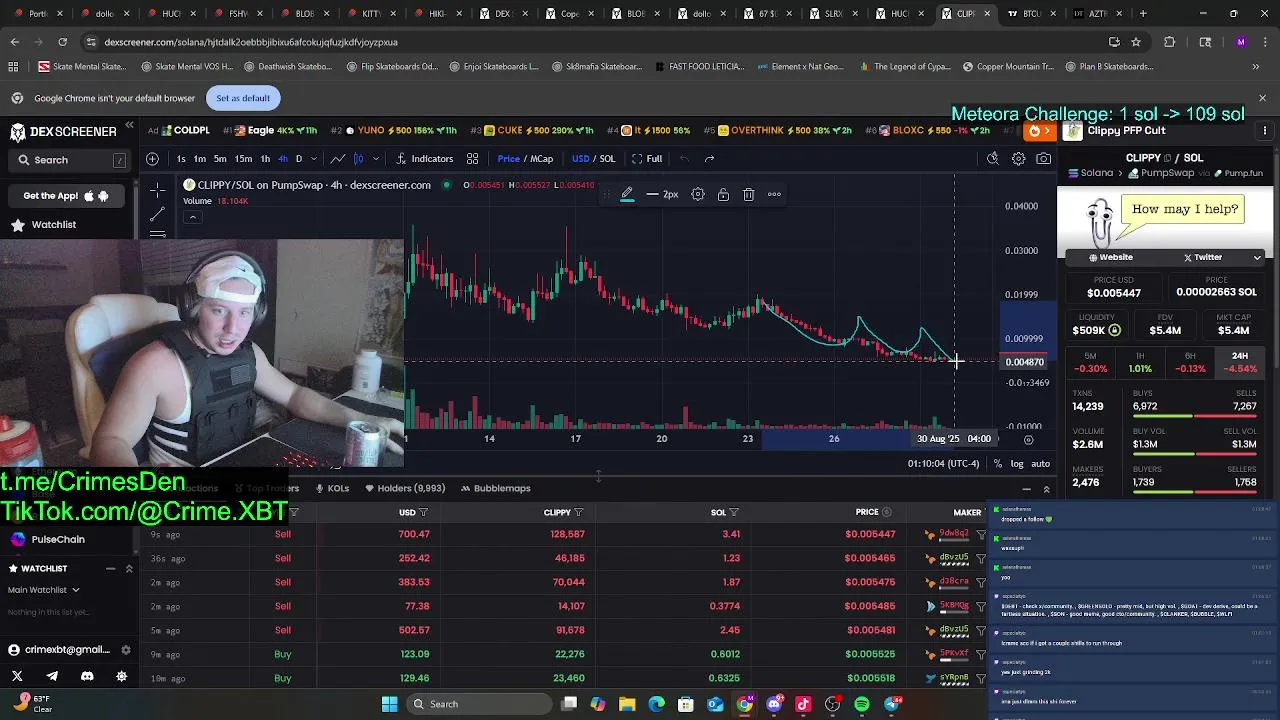The width and height of the screenshot is (1280, 720).
Task: Open indicator templates grid icon
Action: [x=472, y=158]
